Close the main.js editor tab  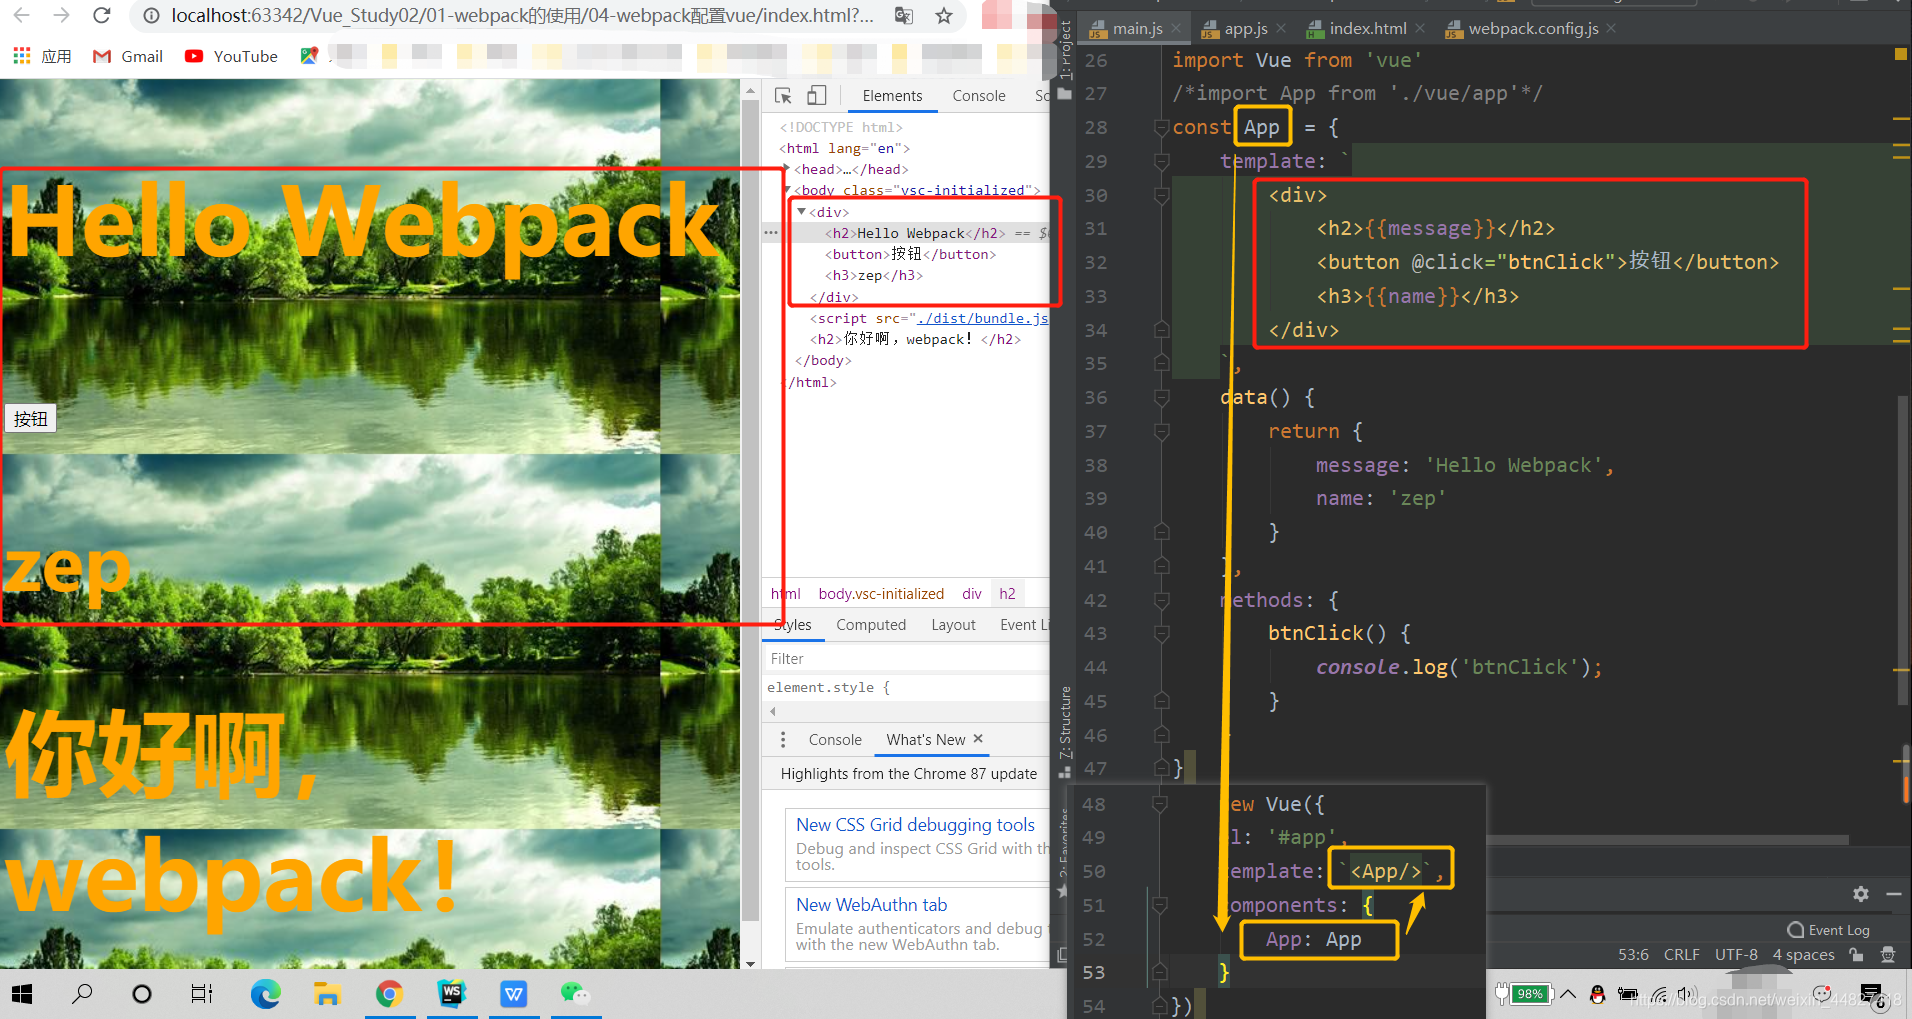[x=1176, y=28]
